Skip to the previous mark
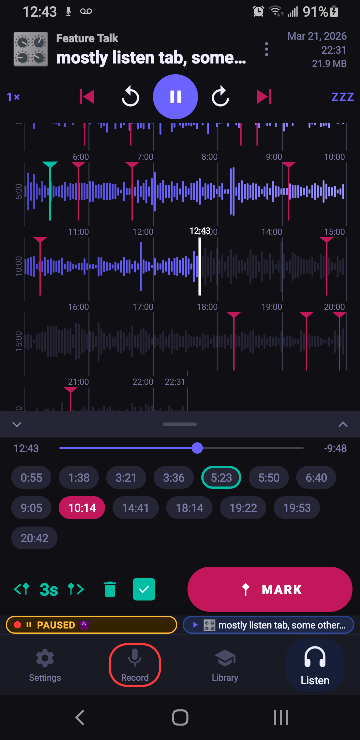Viewport: 360px width, 740px height. (x=87, y=97)
